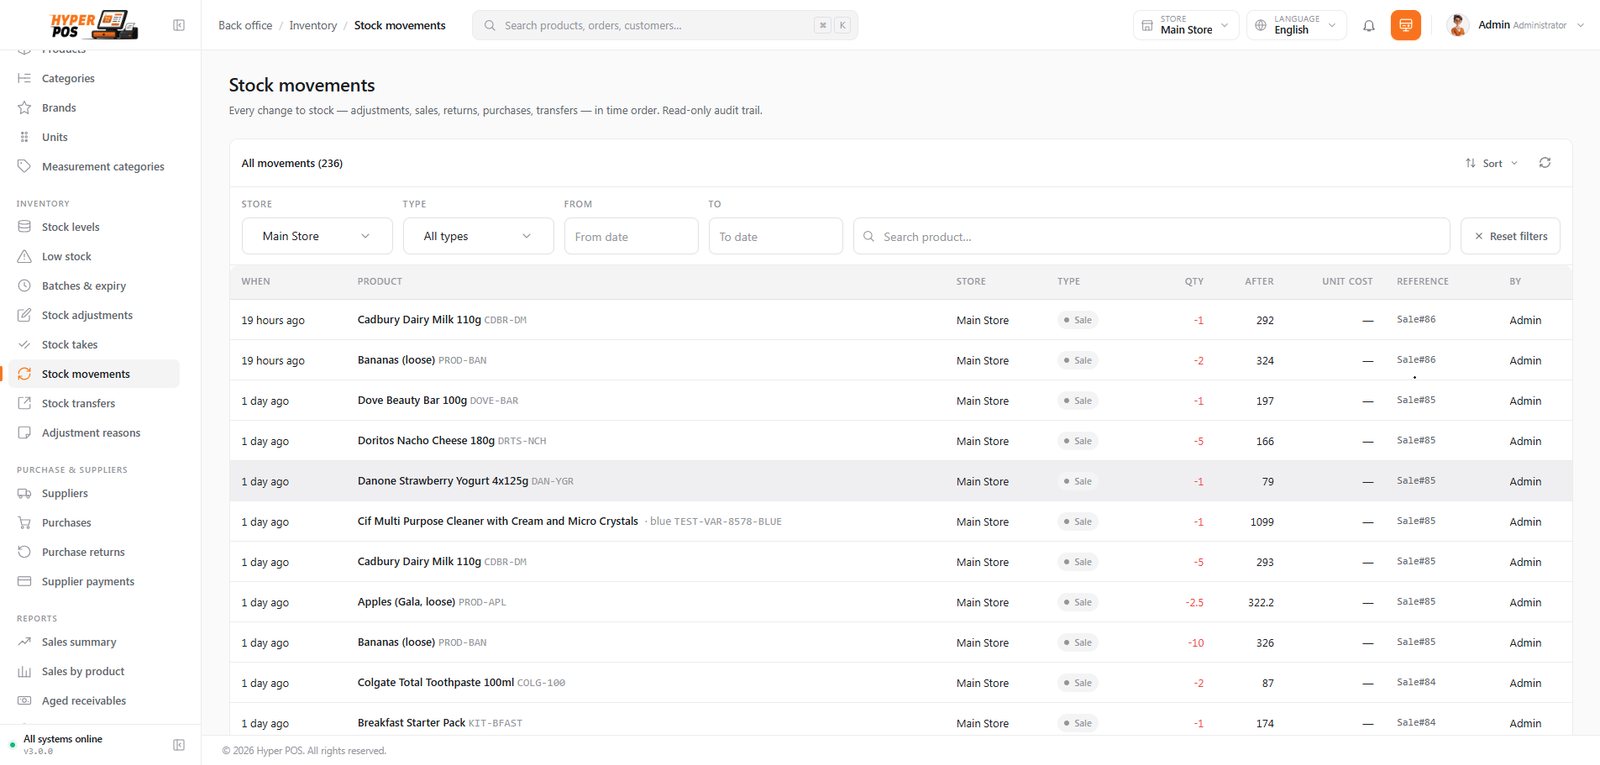1600x765 pixels.
Task: Click the Search product field
Action: (1151, 236)
